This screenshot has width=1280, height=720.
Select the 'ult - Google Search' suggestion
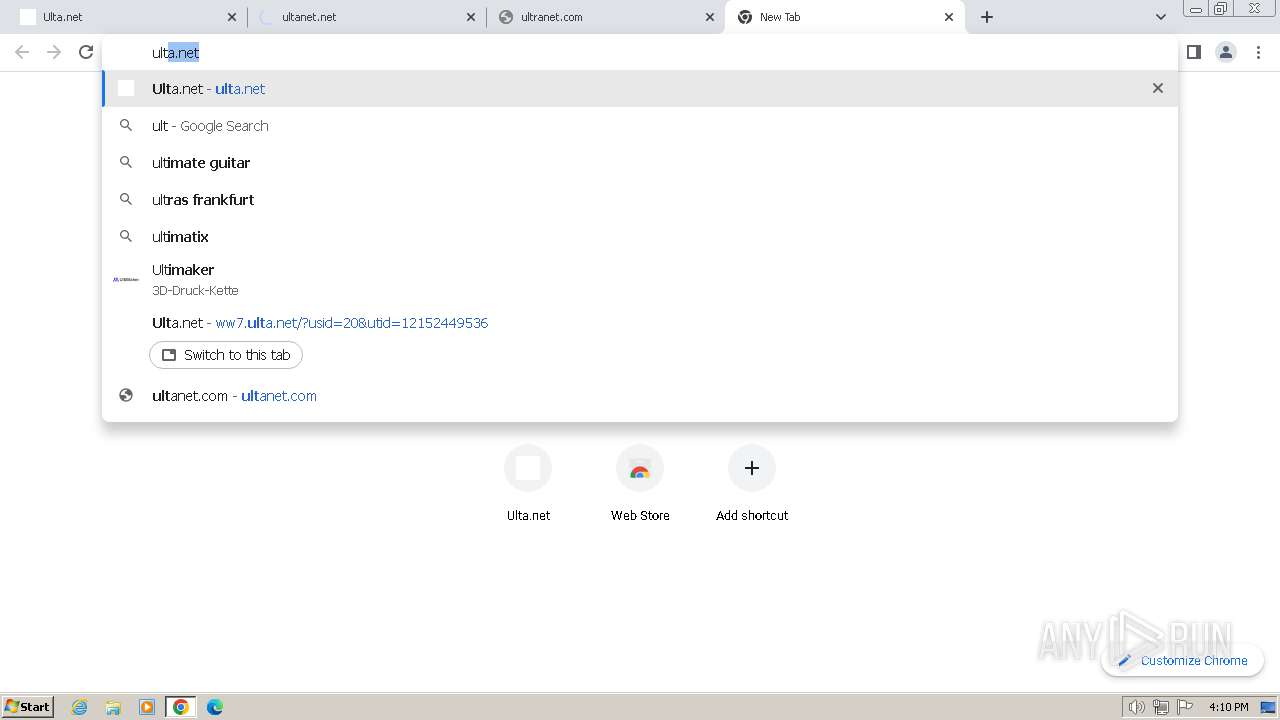[640, 126]
